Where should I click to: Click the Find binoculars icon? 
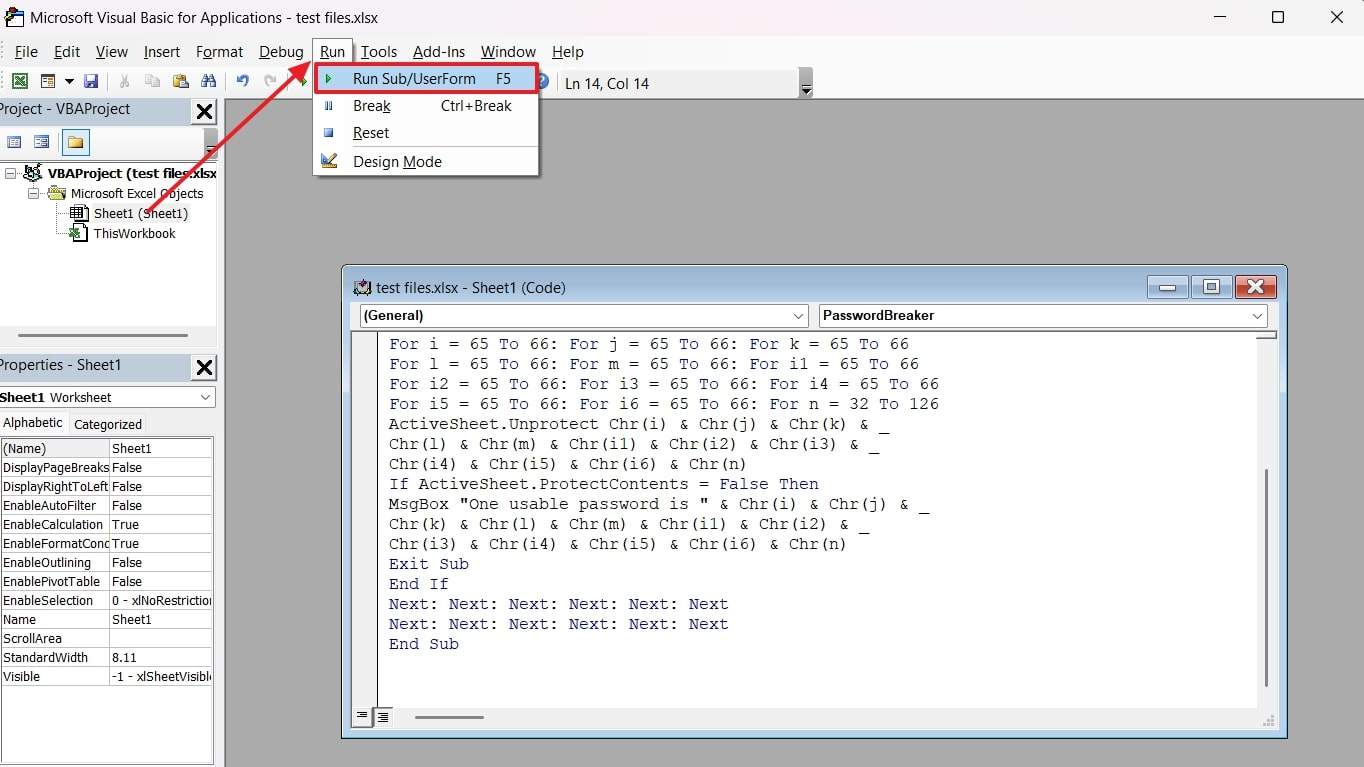[208, 81]
